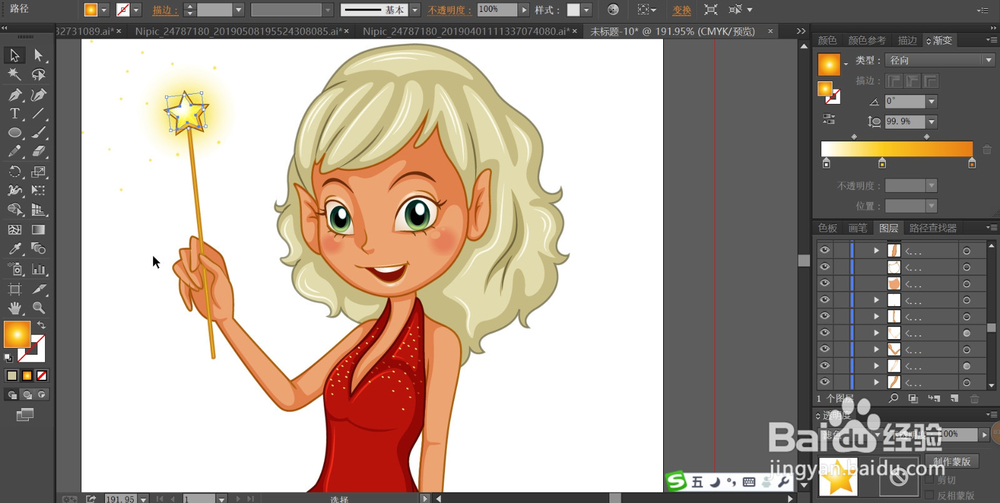Viewport: 1000px width, 503px height.
Task: Select the Free Transform tool
Action: [x=38, y=191]
